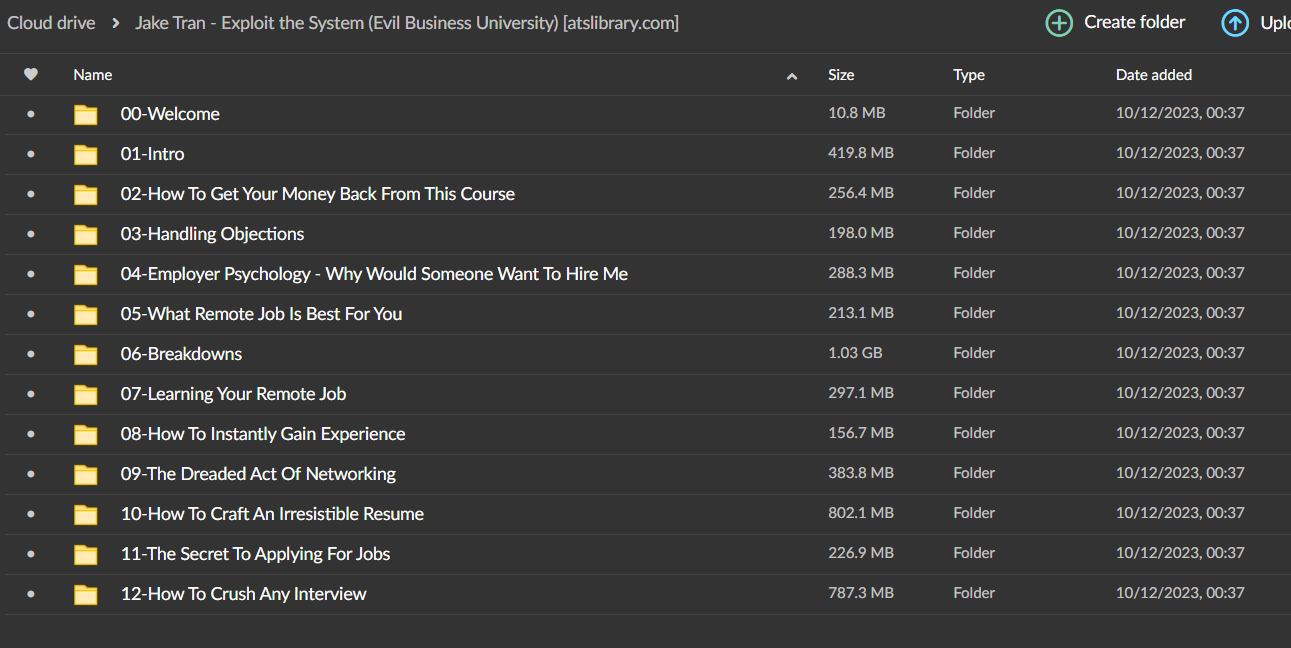Screen dimensions: 1291x648
Task: Click folder icon for 02-How To Get Your Money Back
Action: tap(86, 195)
